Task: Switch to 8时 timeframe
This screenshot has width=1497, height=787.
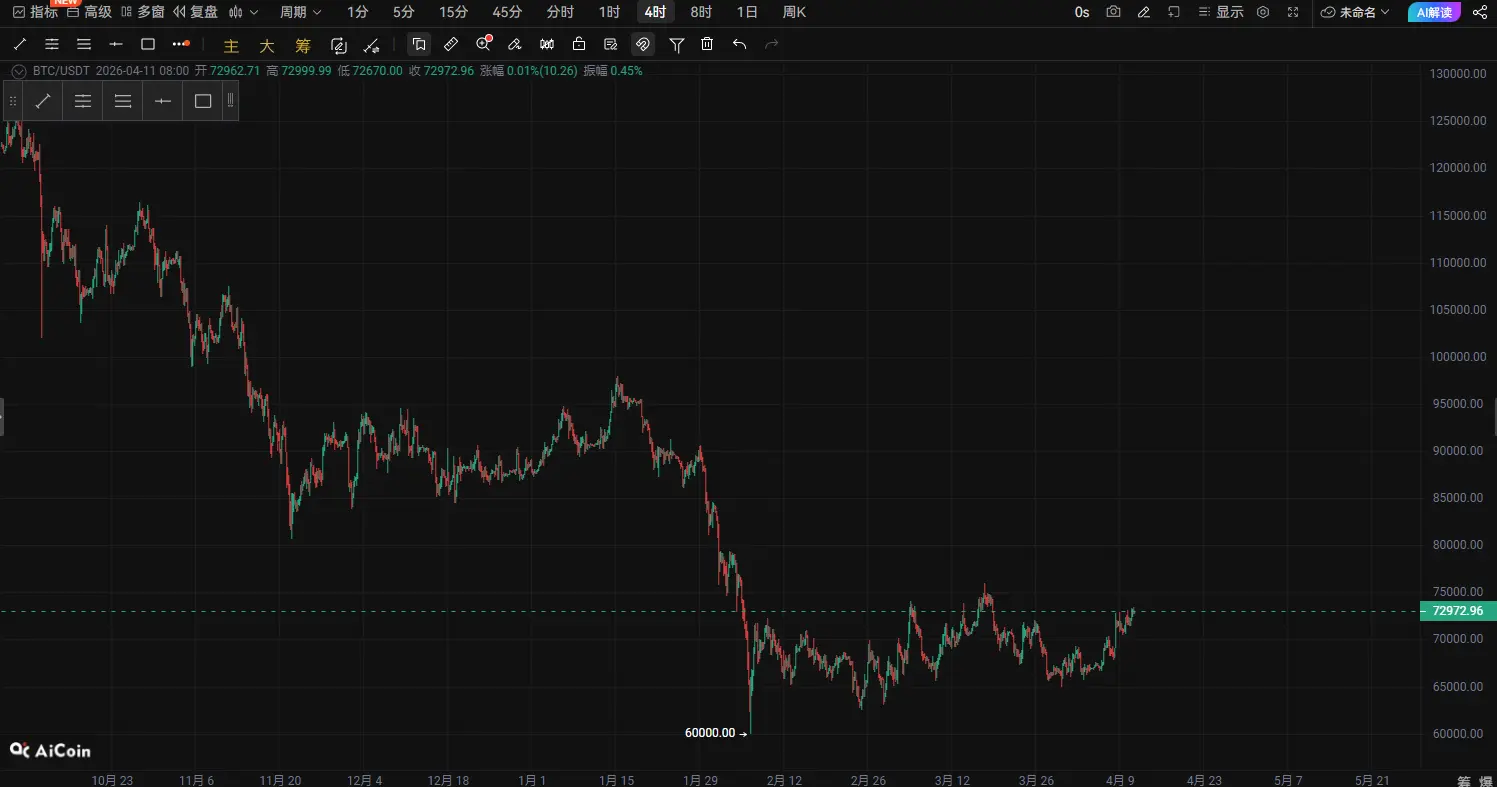Action: [701, 12]
